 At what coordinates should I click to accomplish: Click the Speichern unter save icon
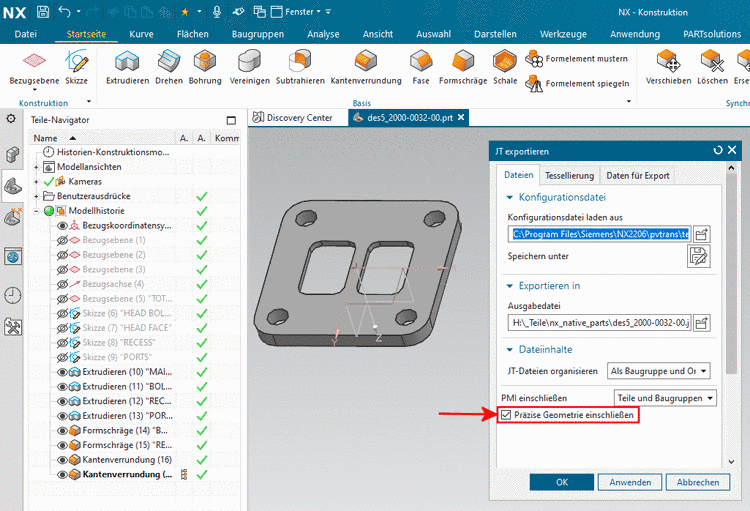point(698,256)
